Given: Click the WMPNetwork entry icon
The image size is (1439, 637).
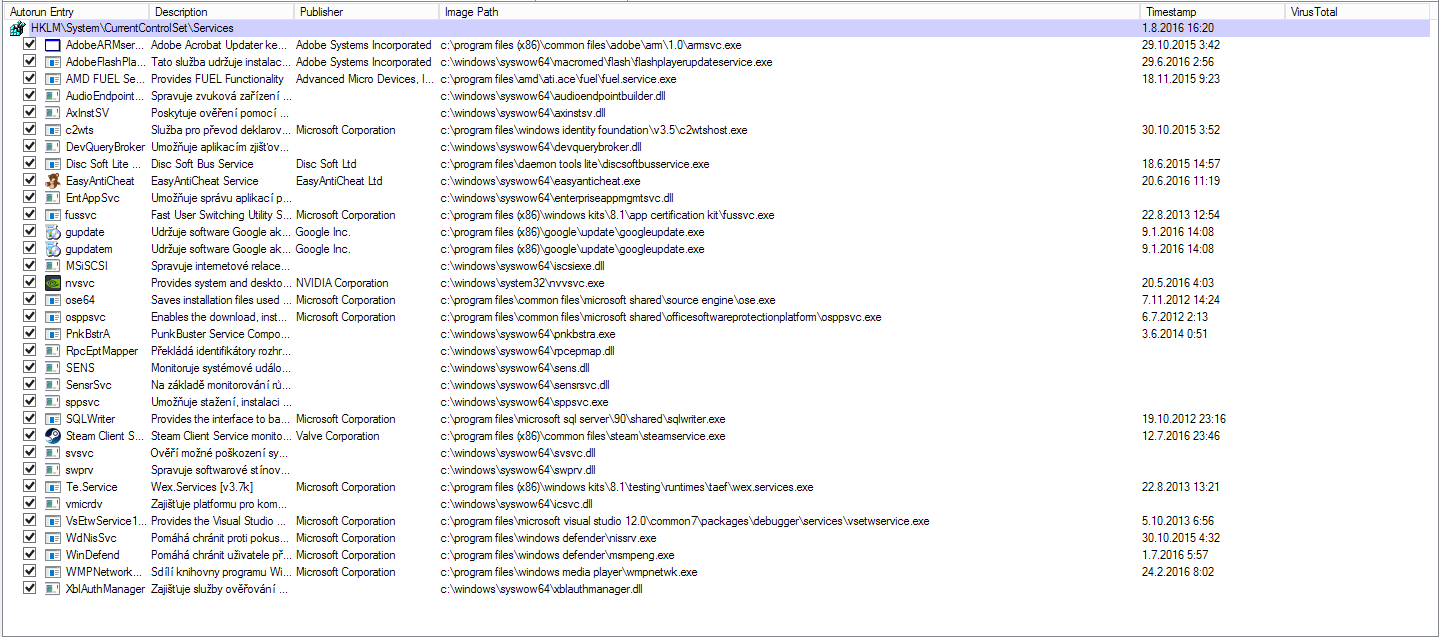Looking at the screenshot, I should click(53, 572).
